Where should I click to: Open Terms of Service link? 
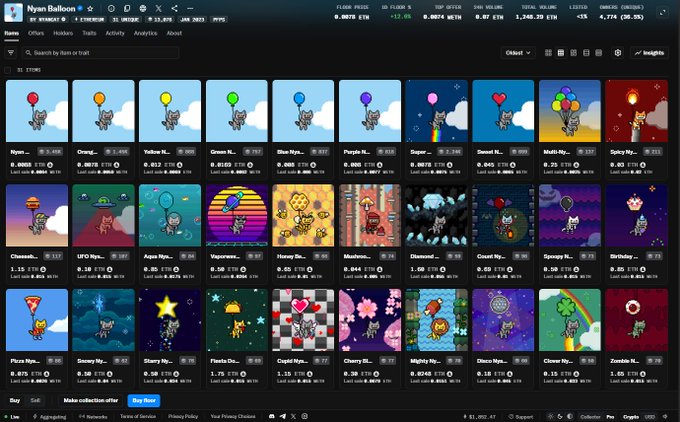coord(137,416)
